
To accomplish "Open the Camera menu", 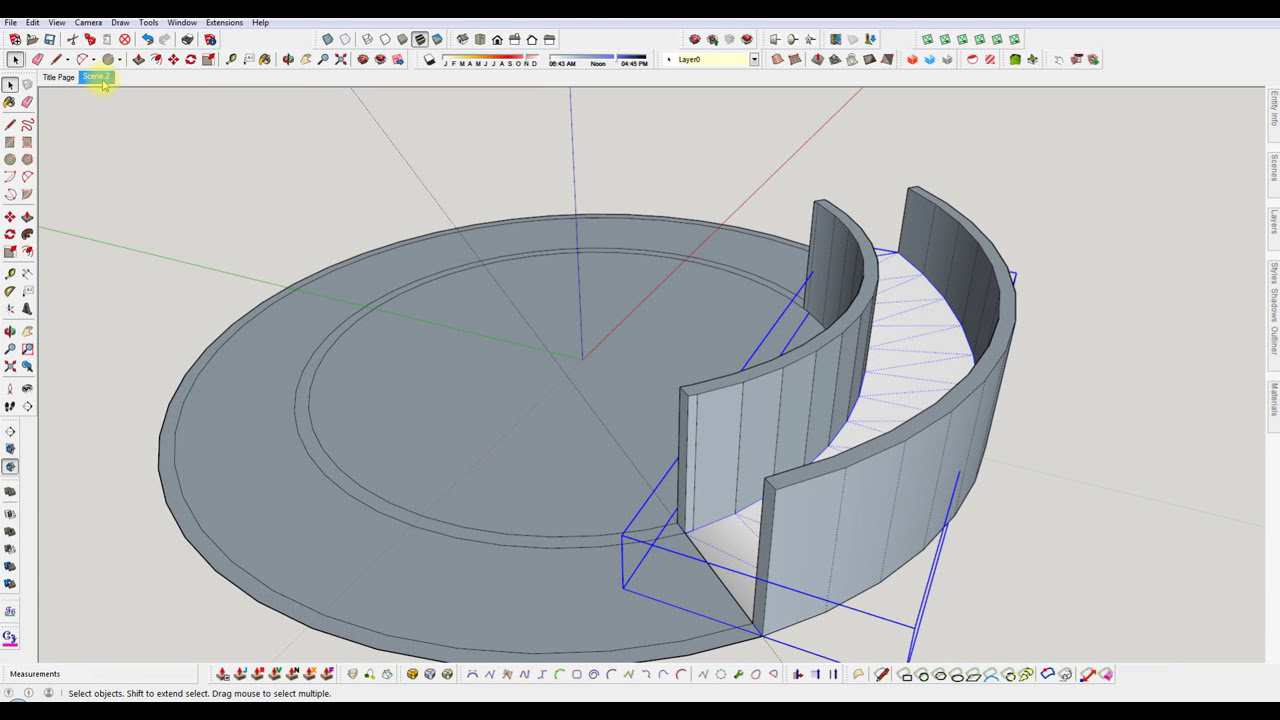I will coord(88,22).
